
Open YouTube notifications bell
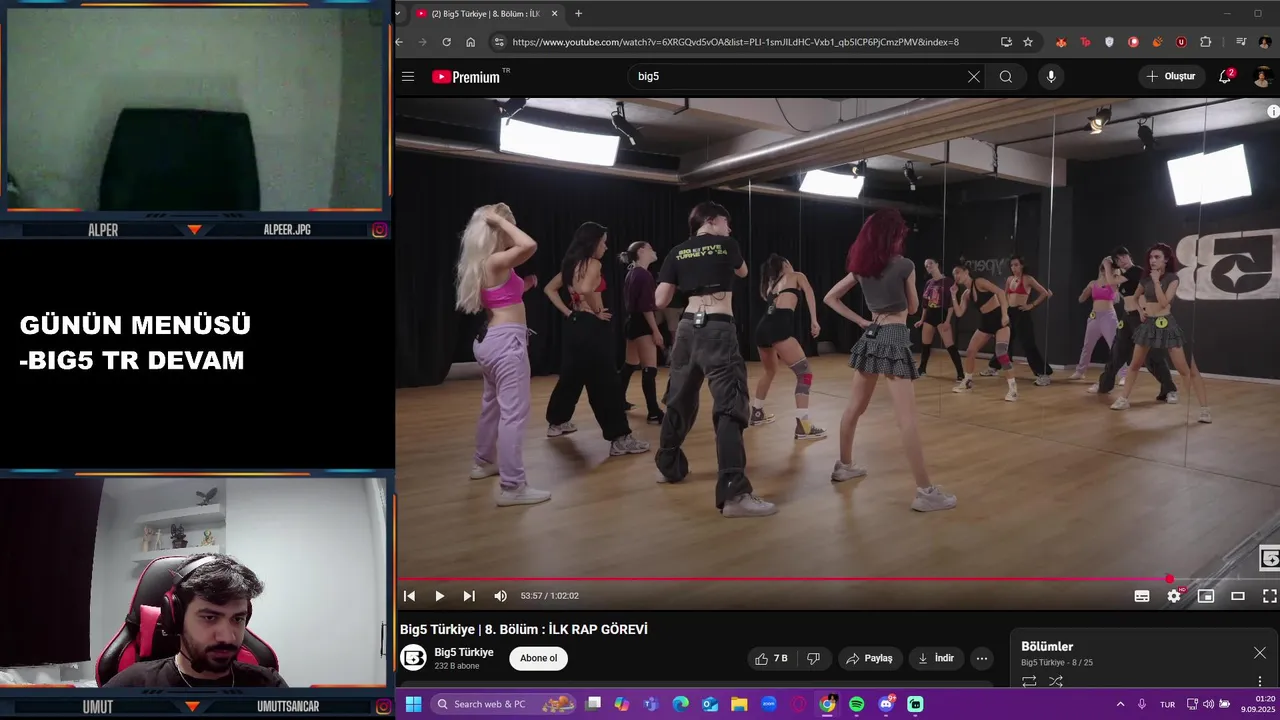pyautogui.click(x=1225, y=76)
